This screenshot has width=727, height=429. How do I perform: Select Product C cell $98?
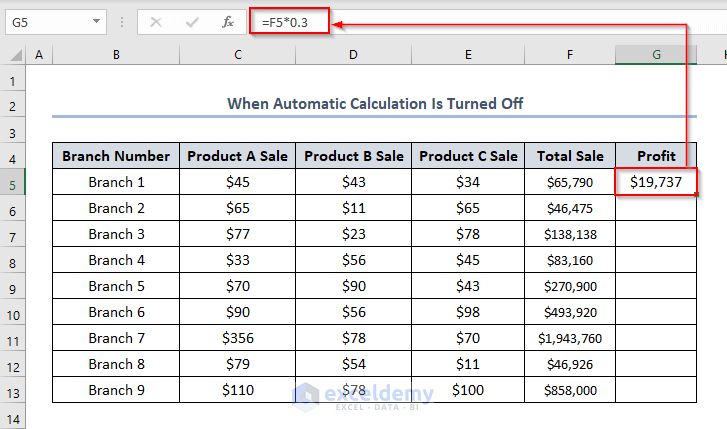[468, 312]
